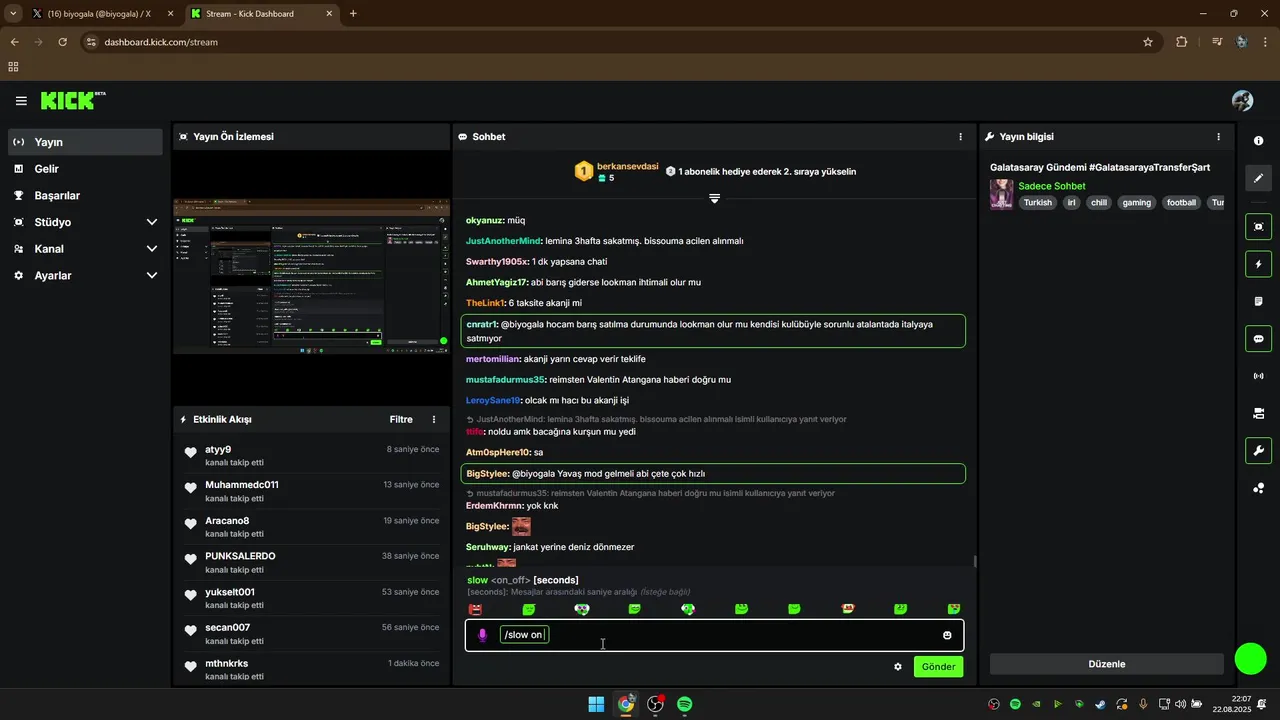The height and width of the screenshot is (720, 1280).
Task: Select Gelir in left sidebar
Action: tap(85, 169)
